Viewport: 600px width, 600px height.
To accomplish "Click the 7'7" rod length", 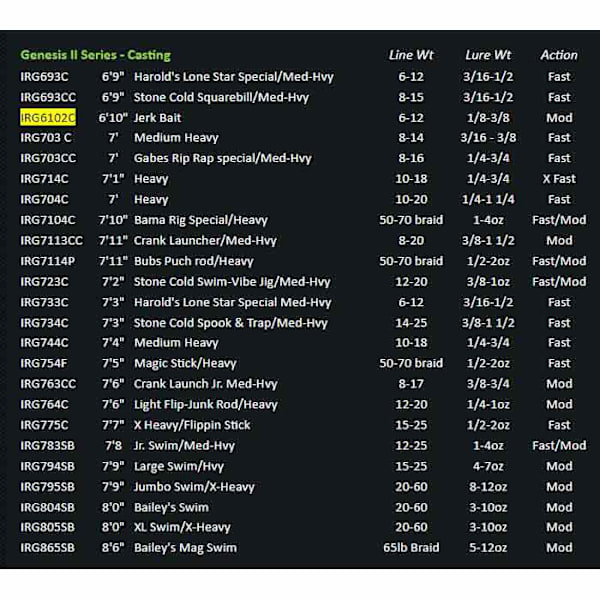I will click(113, 425).
